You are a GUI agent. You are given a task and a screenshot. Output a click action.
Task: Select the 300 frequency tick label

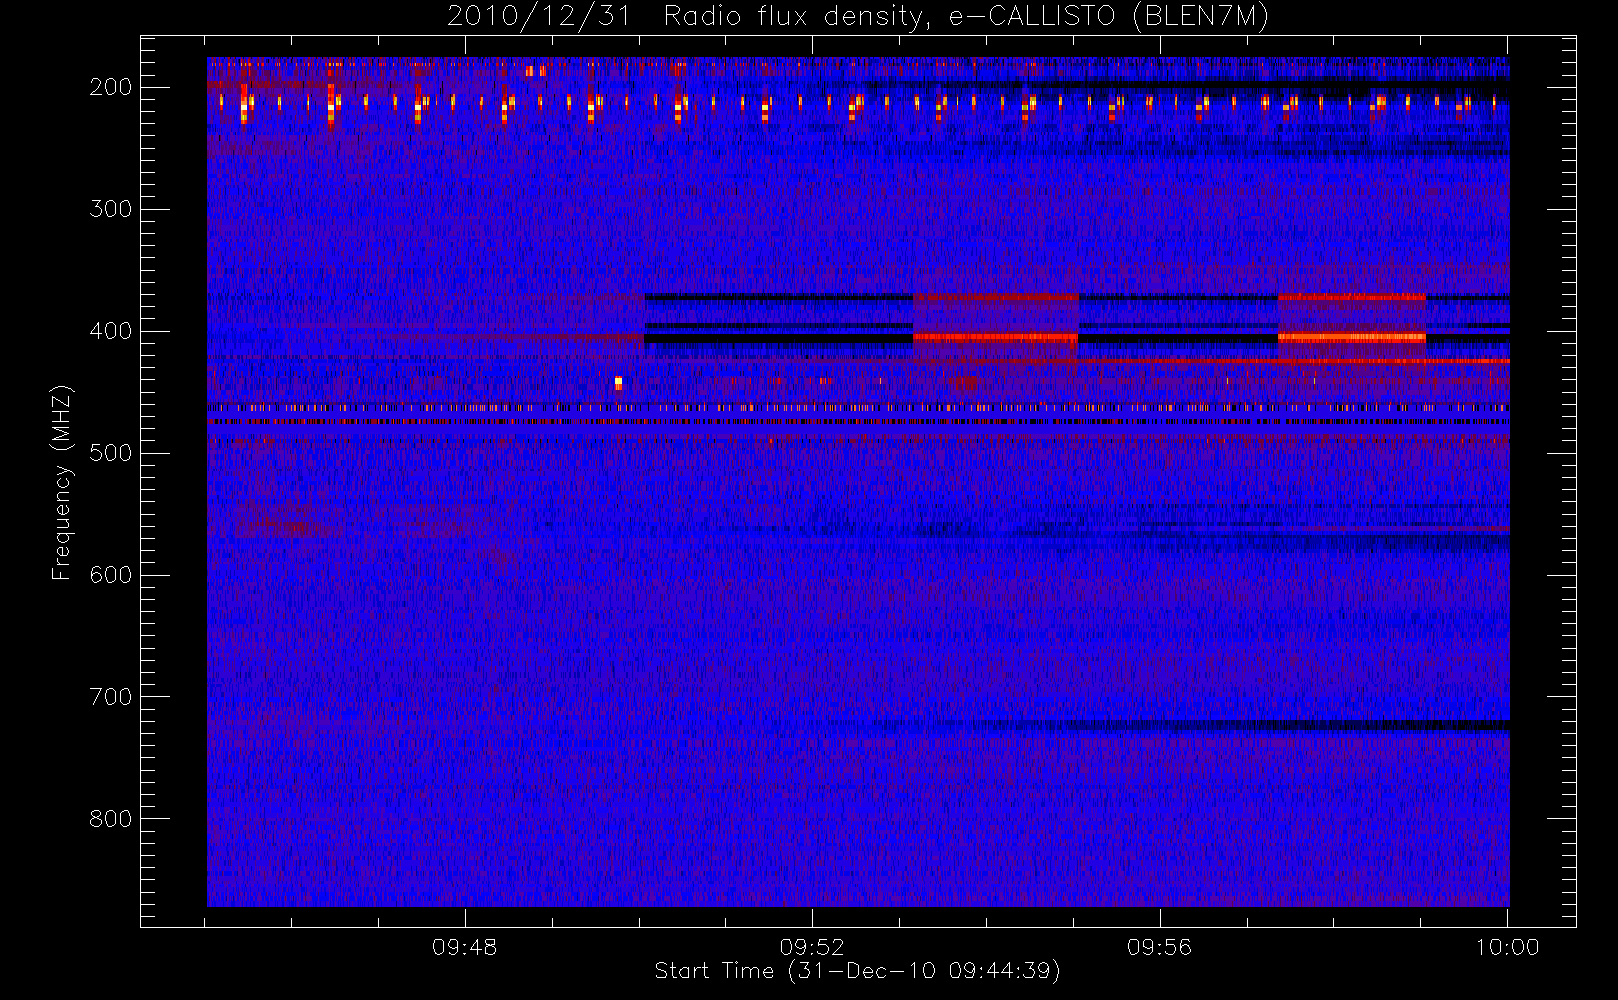(111, 209)
